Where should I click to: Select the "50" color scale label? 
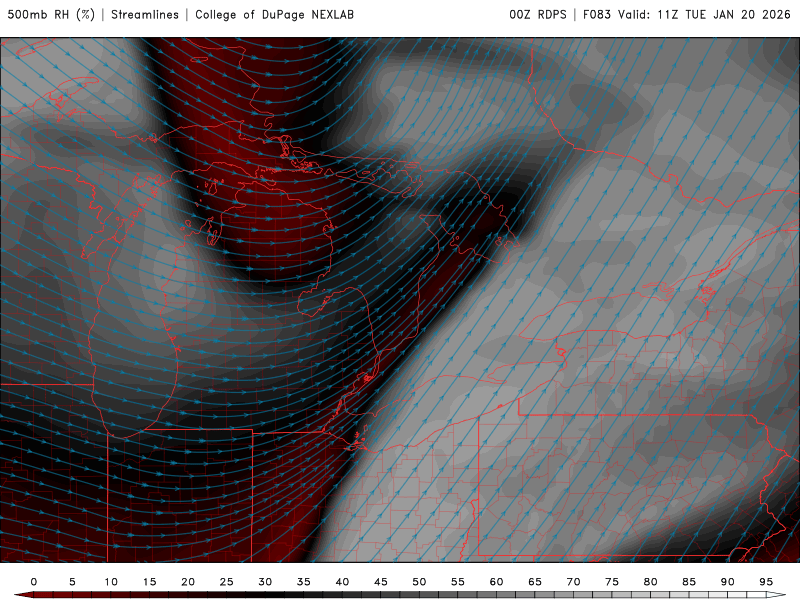tap(419, 582)
